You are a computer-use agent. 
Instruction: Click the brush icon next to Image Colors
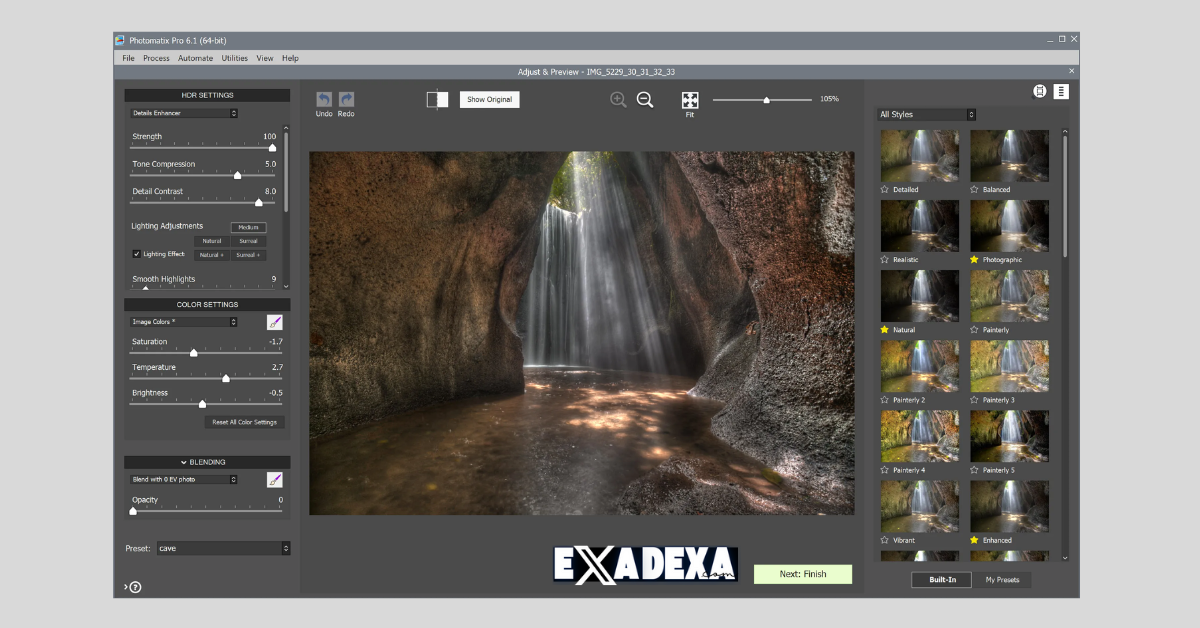(x=275, y=321)
